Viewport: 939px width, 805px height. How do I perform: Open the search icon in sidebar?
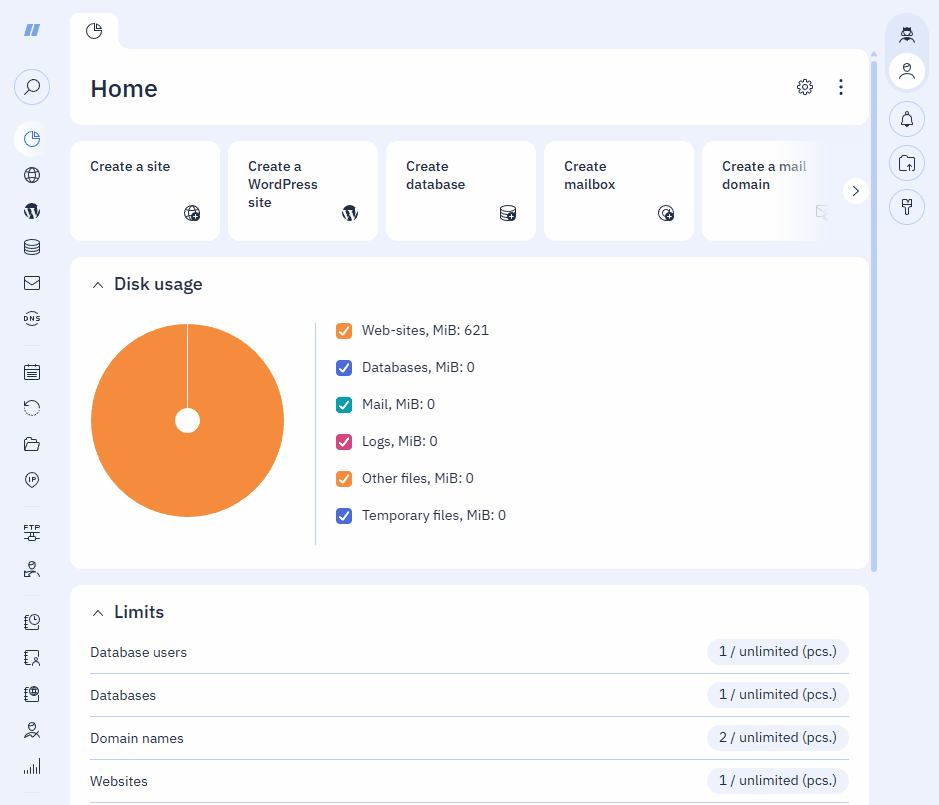32,87
